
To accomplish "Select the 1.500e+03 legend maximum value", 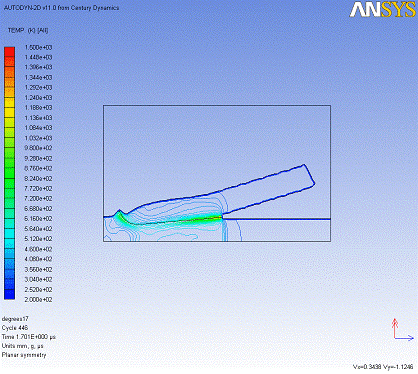I will coord(38,47).
